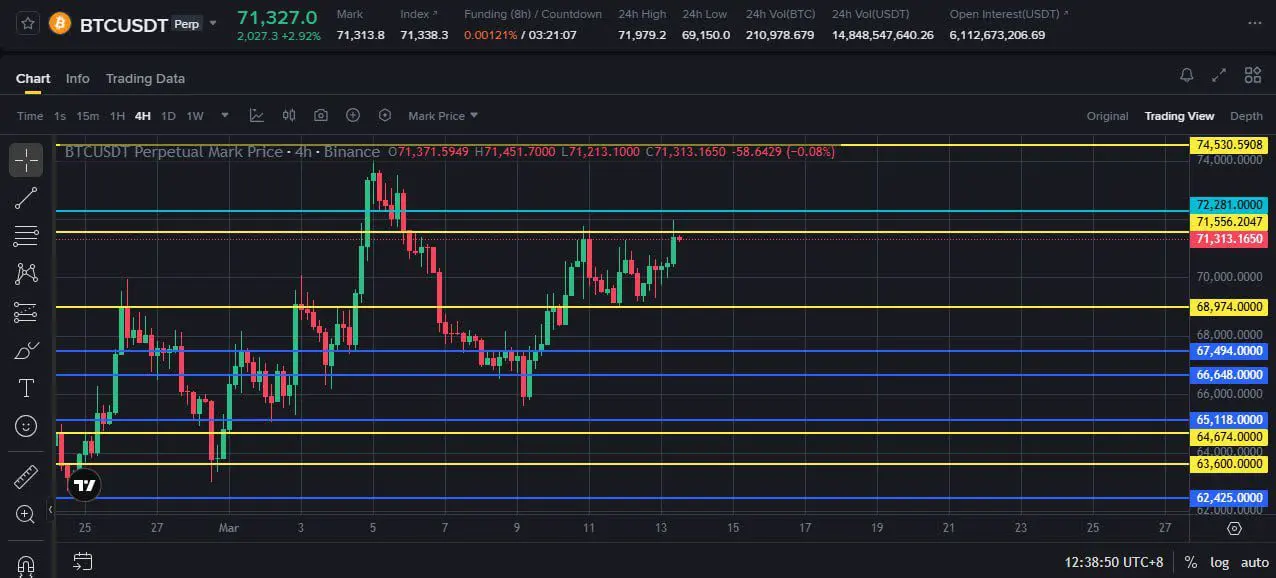Toggle the log scale mode
This screenshot has height=578, width=1276.
coord(1219,562)
